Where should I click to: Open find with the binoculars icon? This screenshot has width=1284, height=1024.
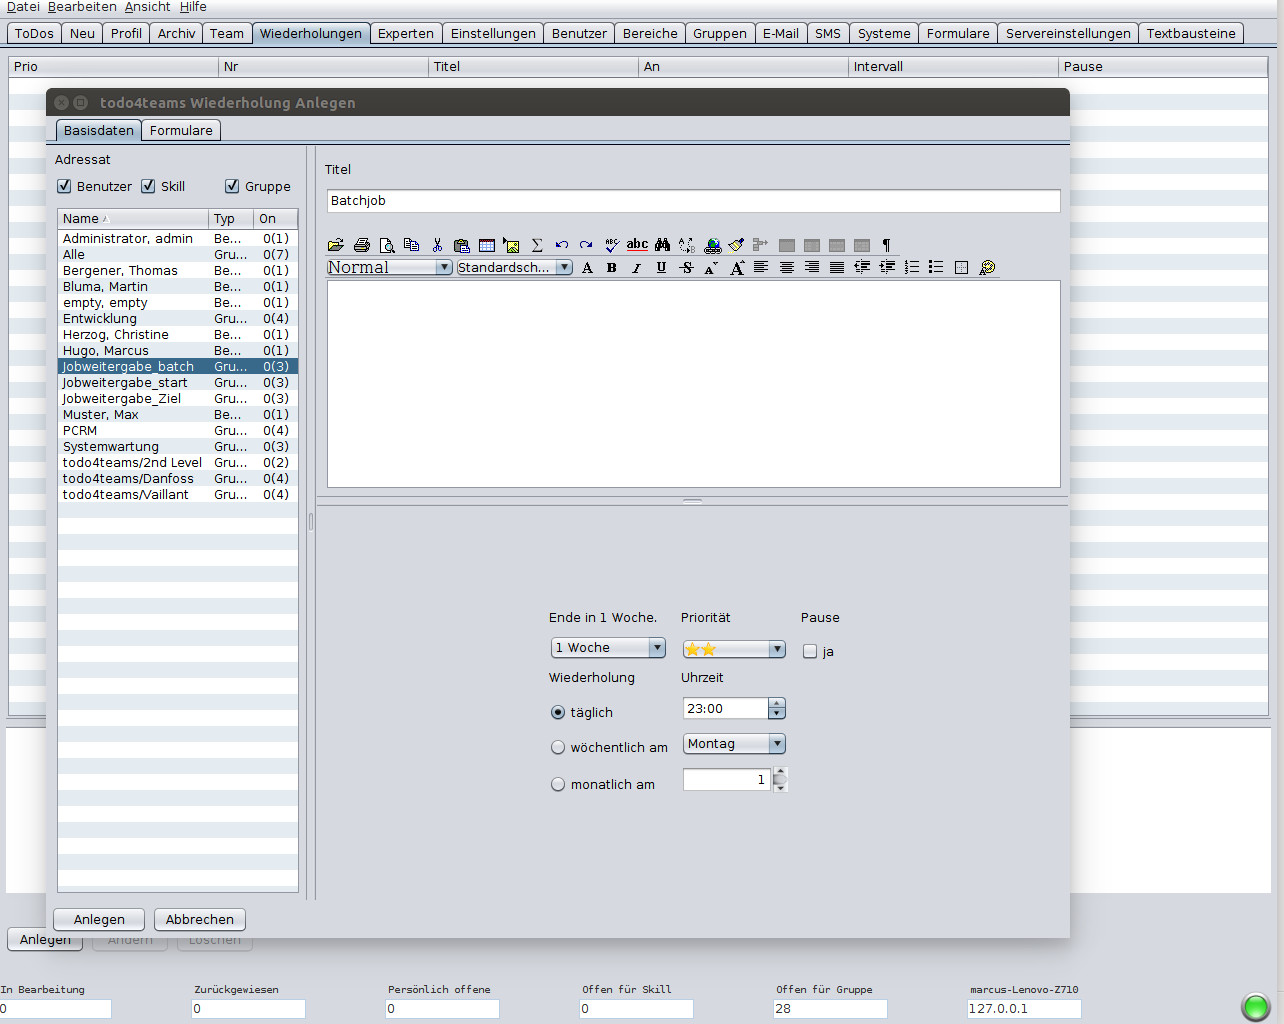click(662, 245)
